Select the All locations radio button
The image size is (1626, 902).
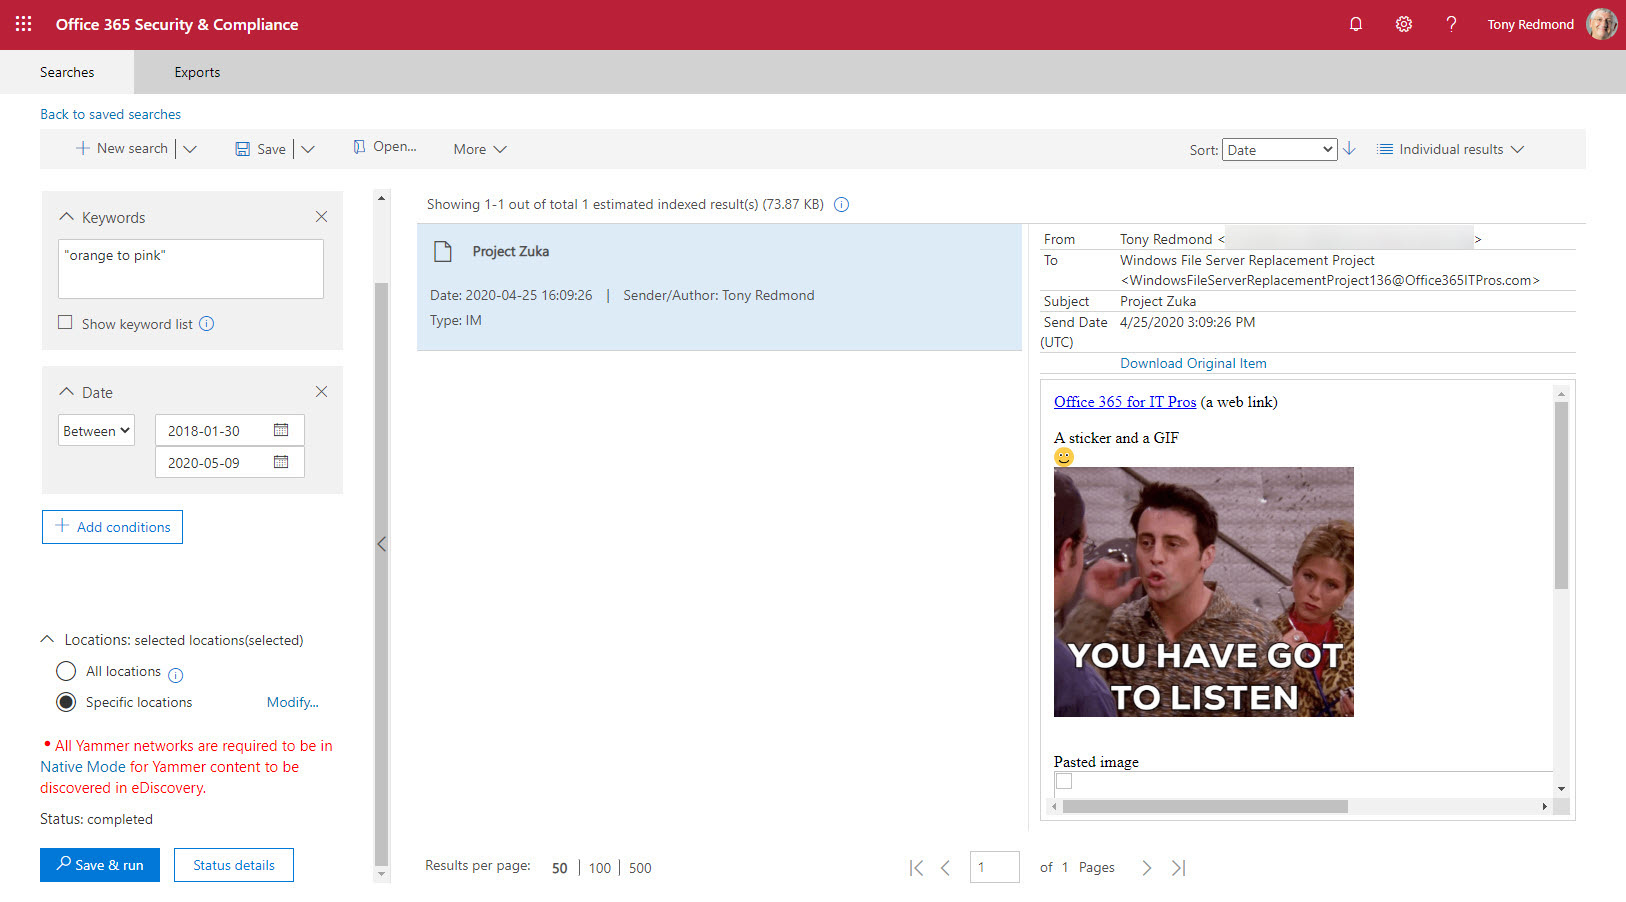(x=66, y=671)
